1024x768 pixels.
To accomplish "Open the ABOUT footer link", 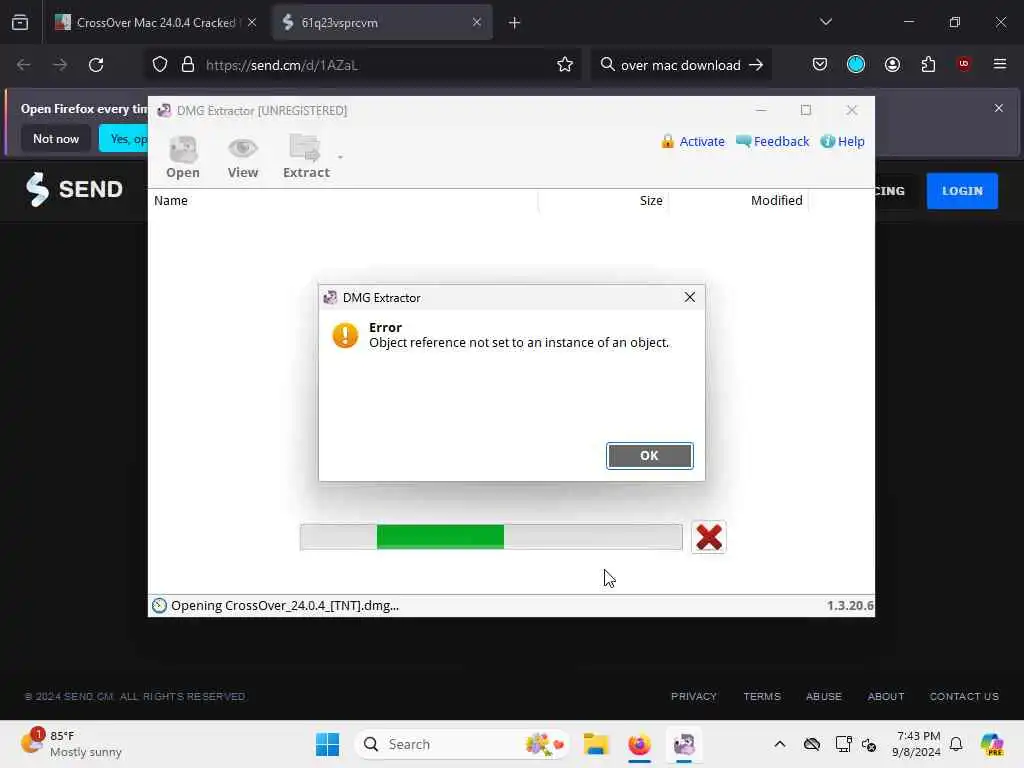I will coord(886,696).
